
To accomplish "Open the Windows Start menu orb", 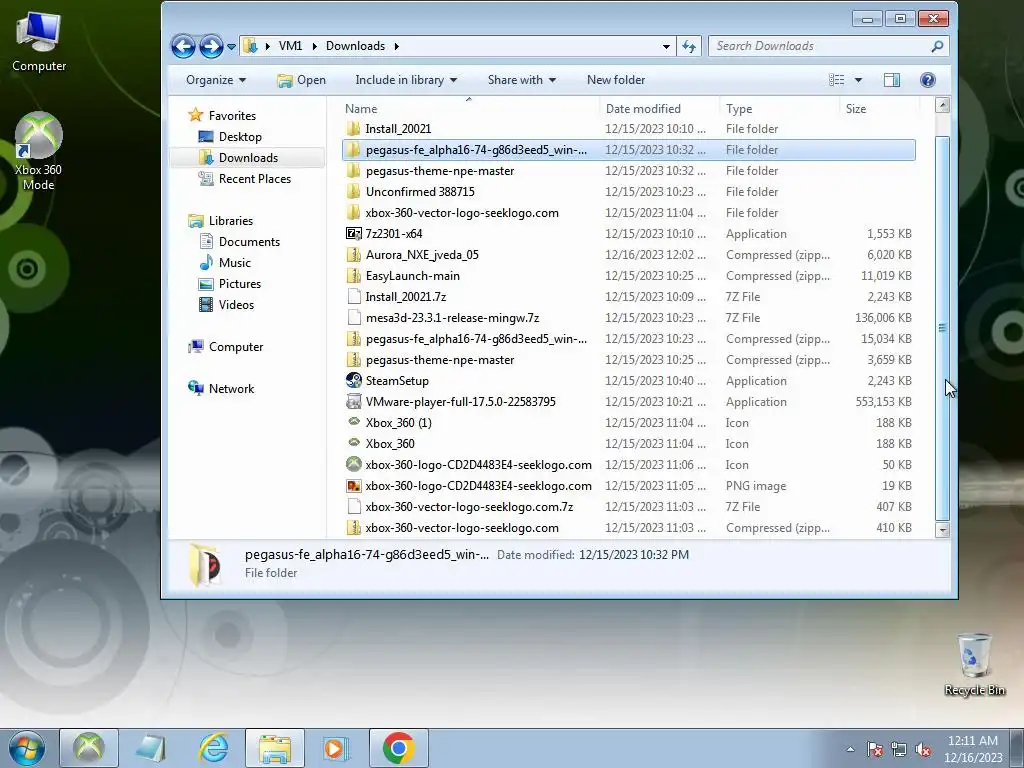I will [x=27, y=748].
